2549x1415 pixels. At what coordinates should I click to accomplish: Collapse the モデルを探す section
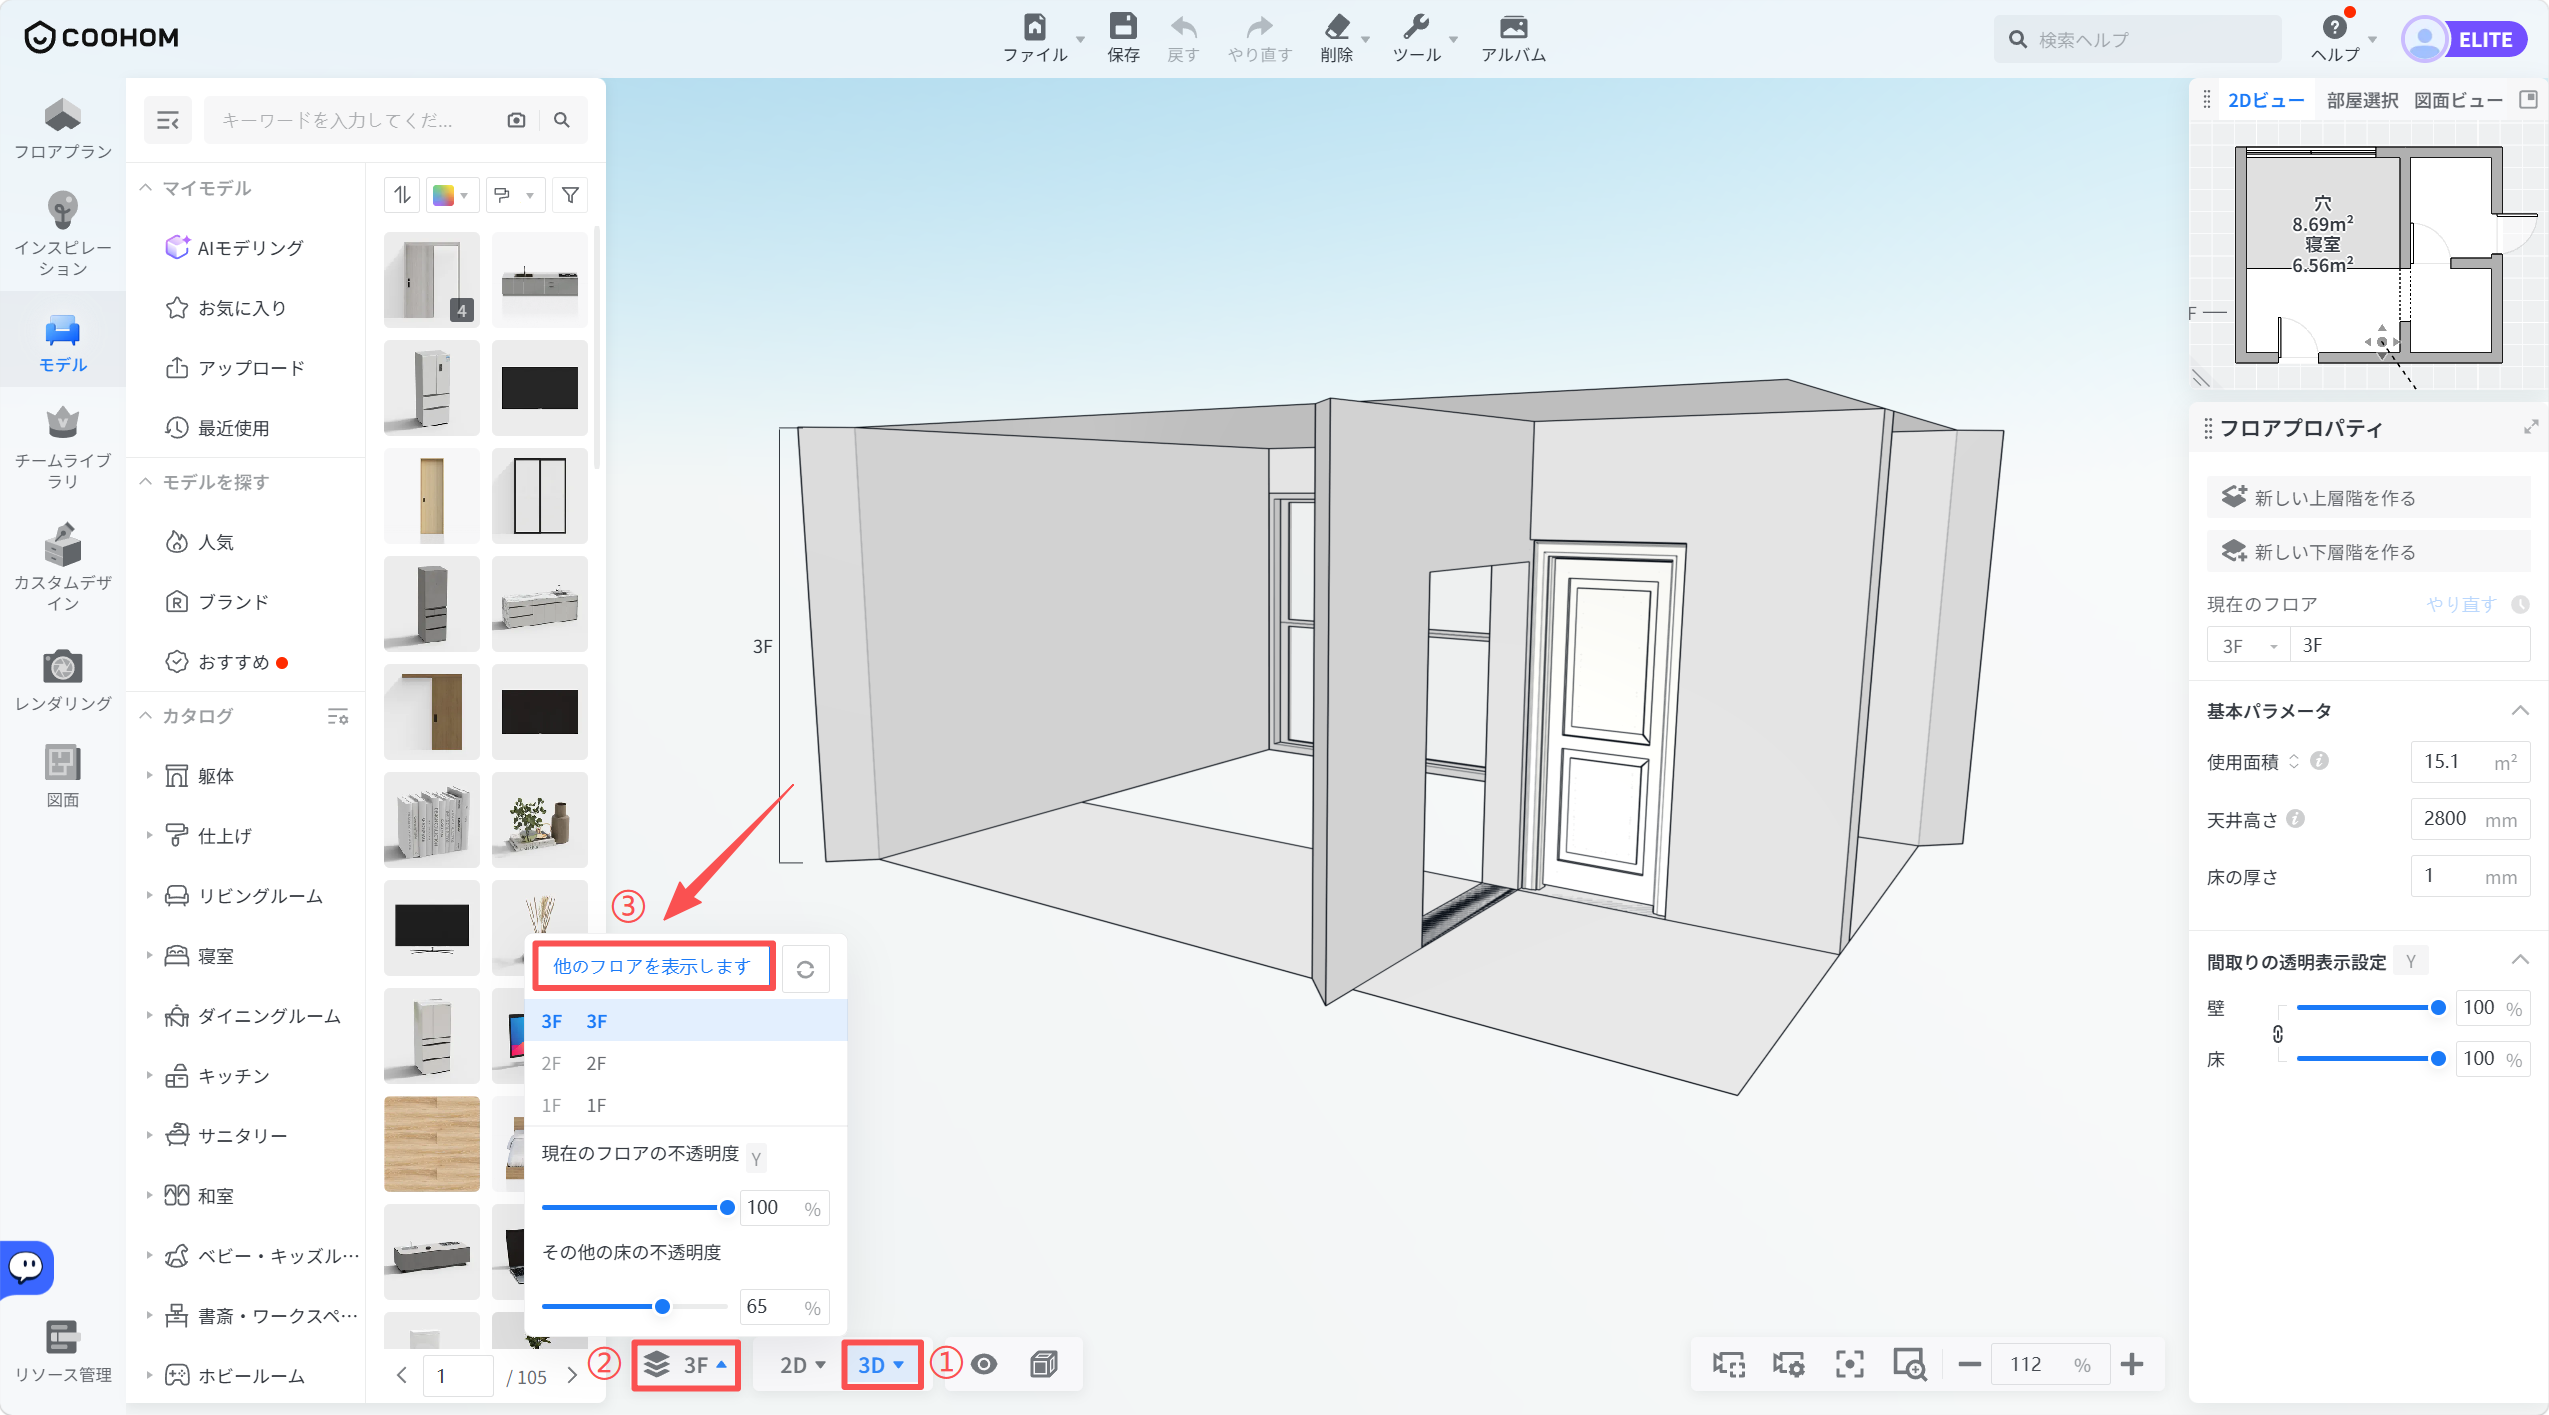click(x=146, y=482)
